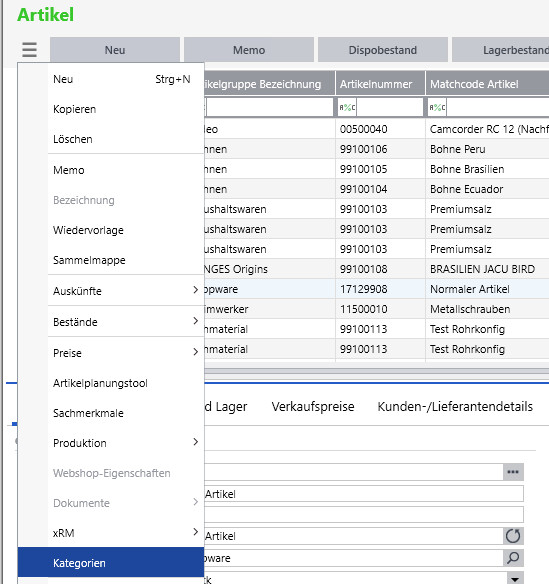The image size is (549, 584).
Task: Select cell Metallschrauben
Action: click(x=488, y=309)
